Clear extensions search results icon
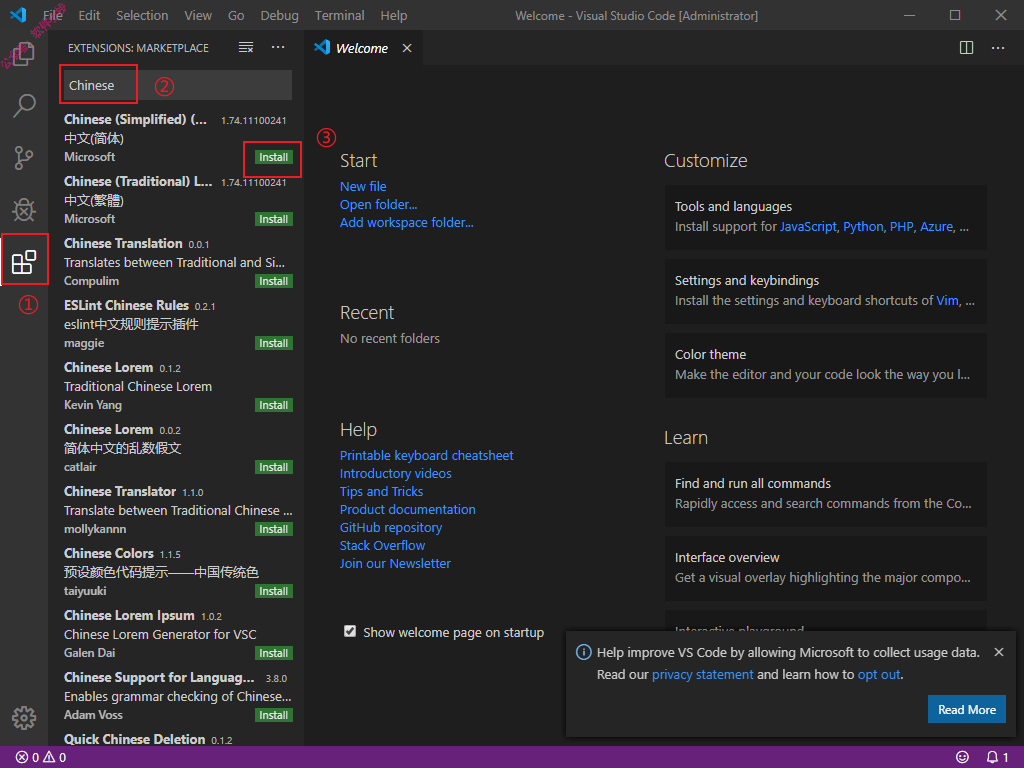The height and width of the screenshot is (768, 1024). [x=246, y=47]
